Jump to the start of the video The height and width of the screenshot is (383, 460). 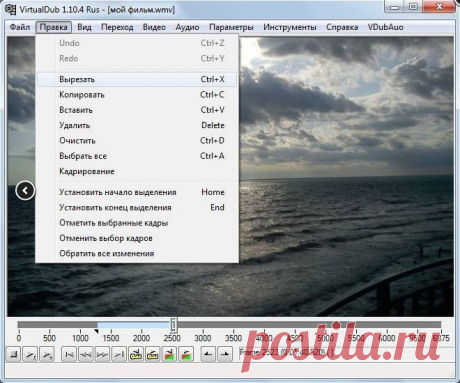pos(69,354)
